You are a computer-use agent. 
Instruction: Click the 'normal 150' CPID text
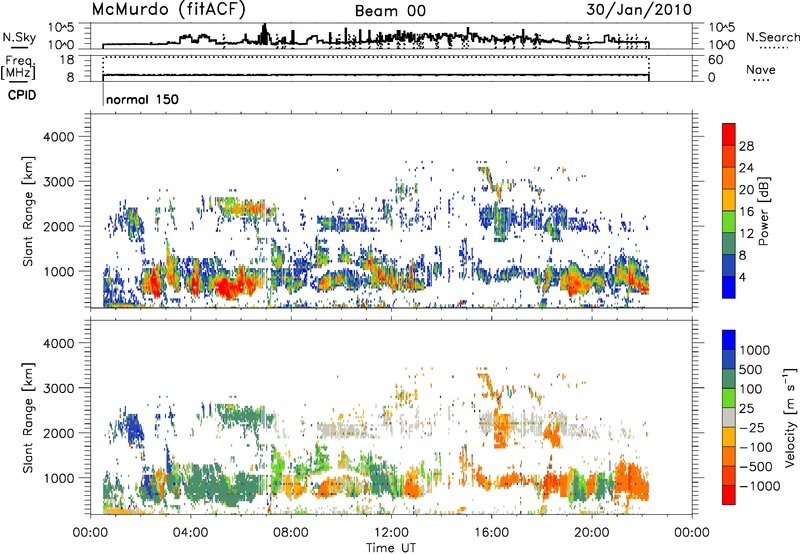pos(142,99)
